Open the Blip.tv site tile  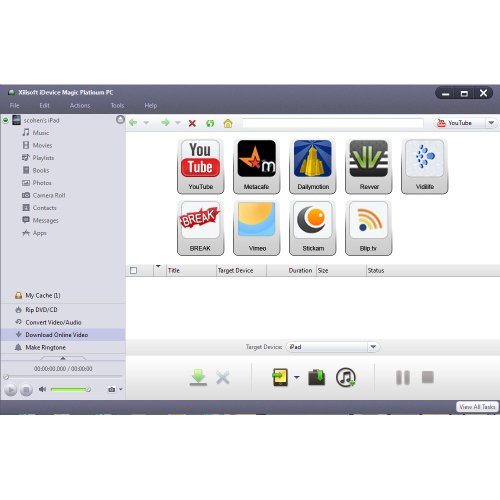tap(369, 228)
